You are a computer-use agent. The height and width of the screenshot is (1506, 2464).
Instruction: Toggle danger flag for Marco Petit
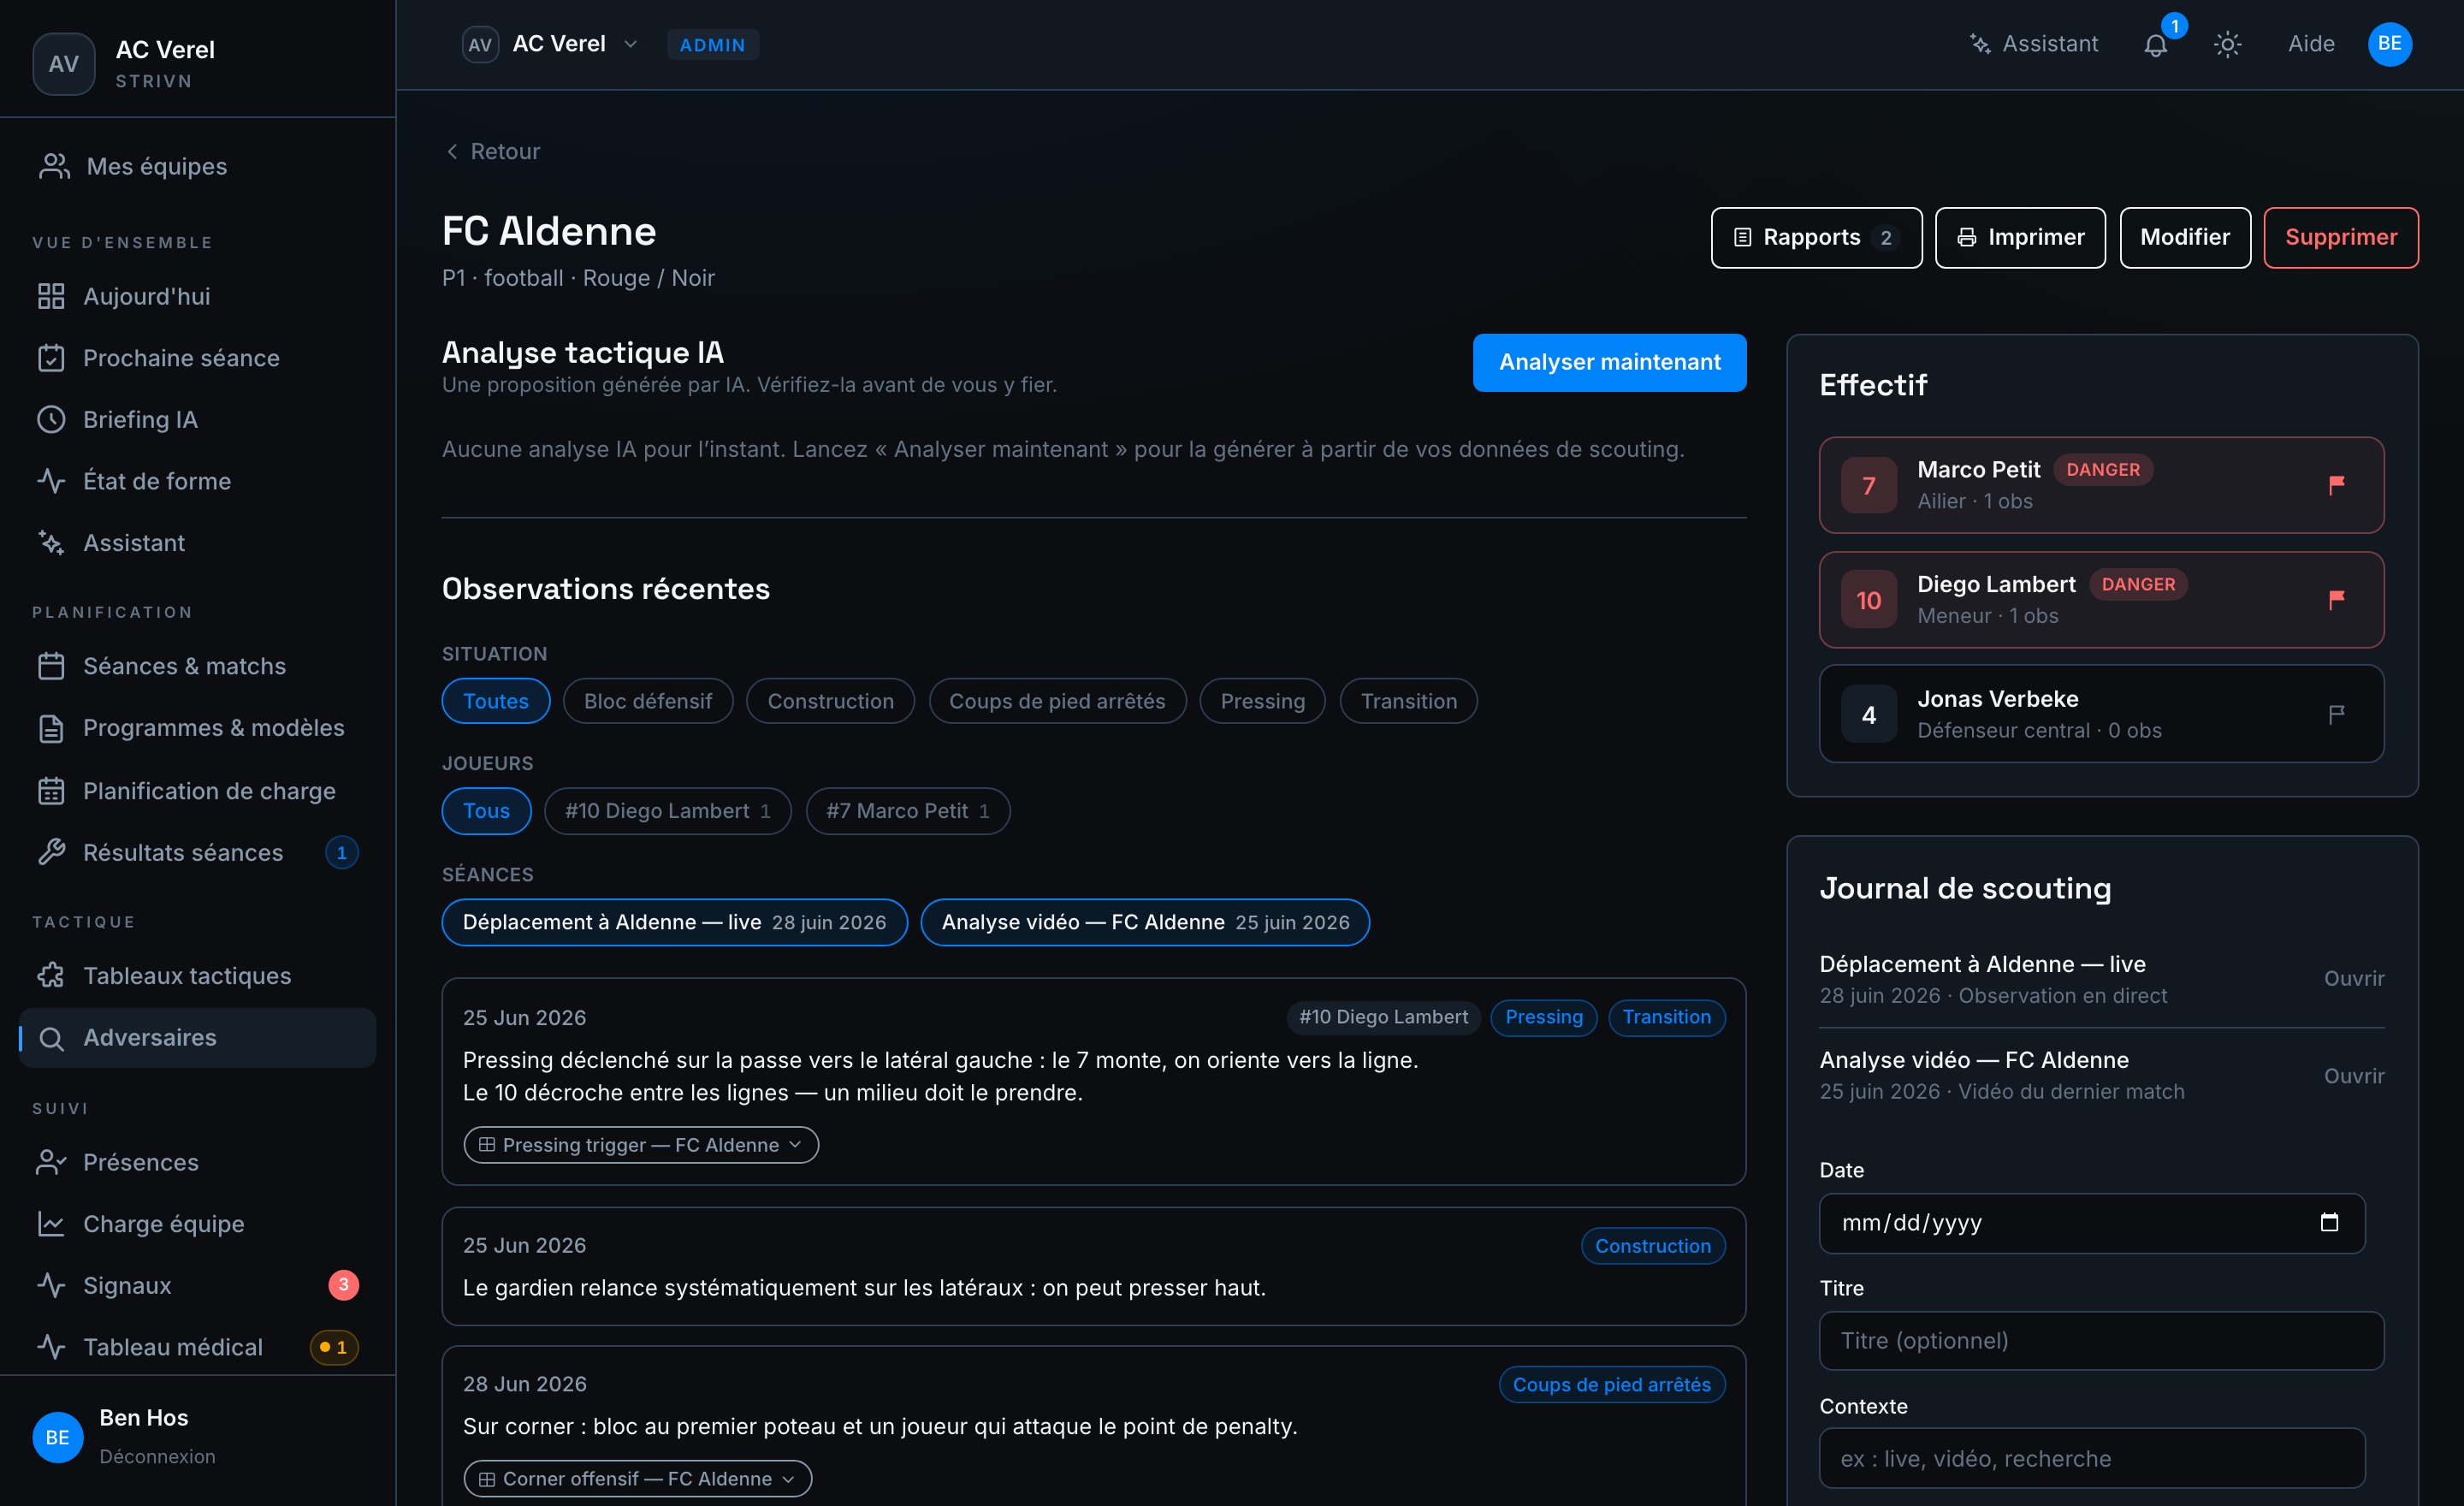click(x=2336, y=485)
